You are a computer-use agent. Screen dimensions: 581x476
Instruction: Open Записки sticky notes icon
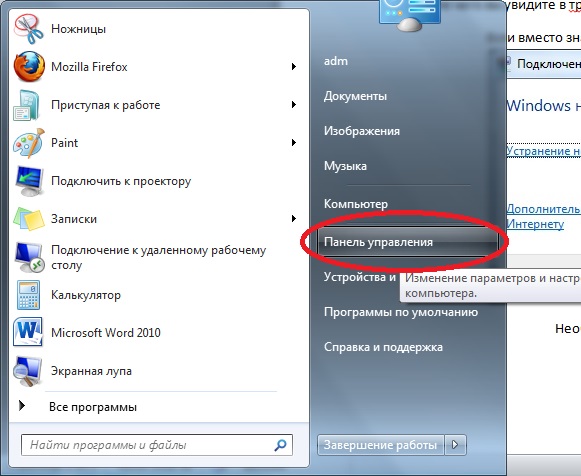[x=29, y=219]
